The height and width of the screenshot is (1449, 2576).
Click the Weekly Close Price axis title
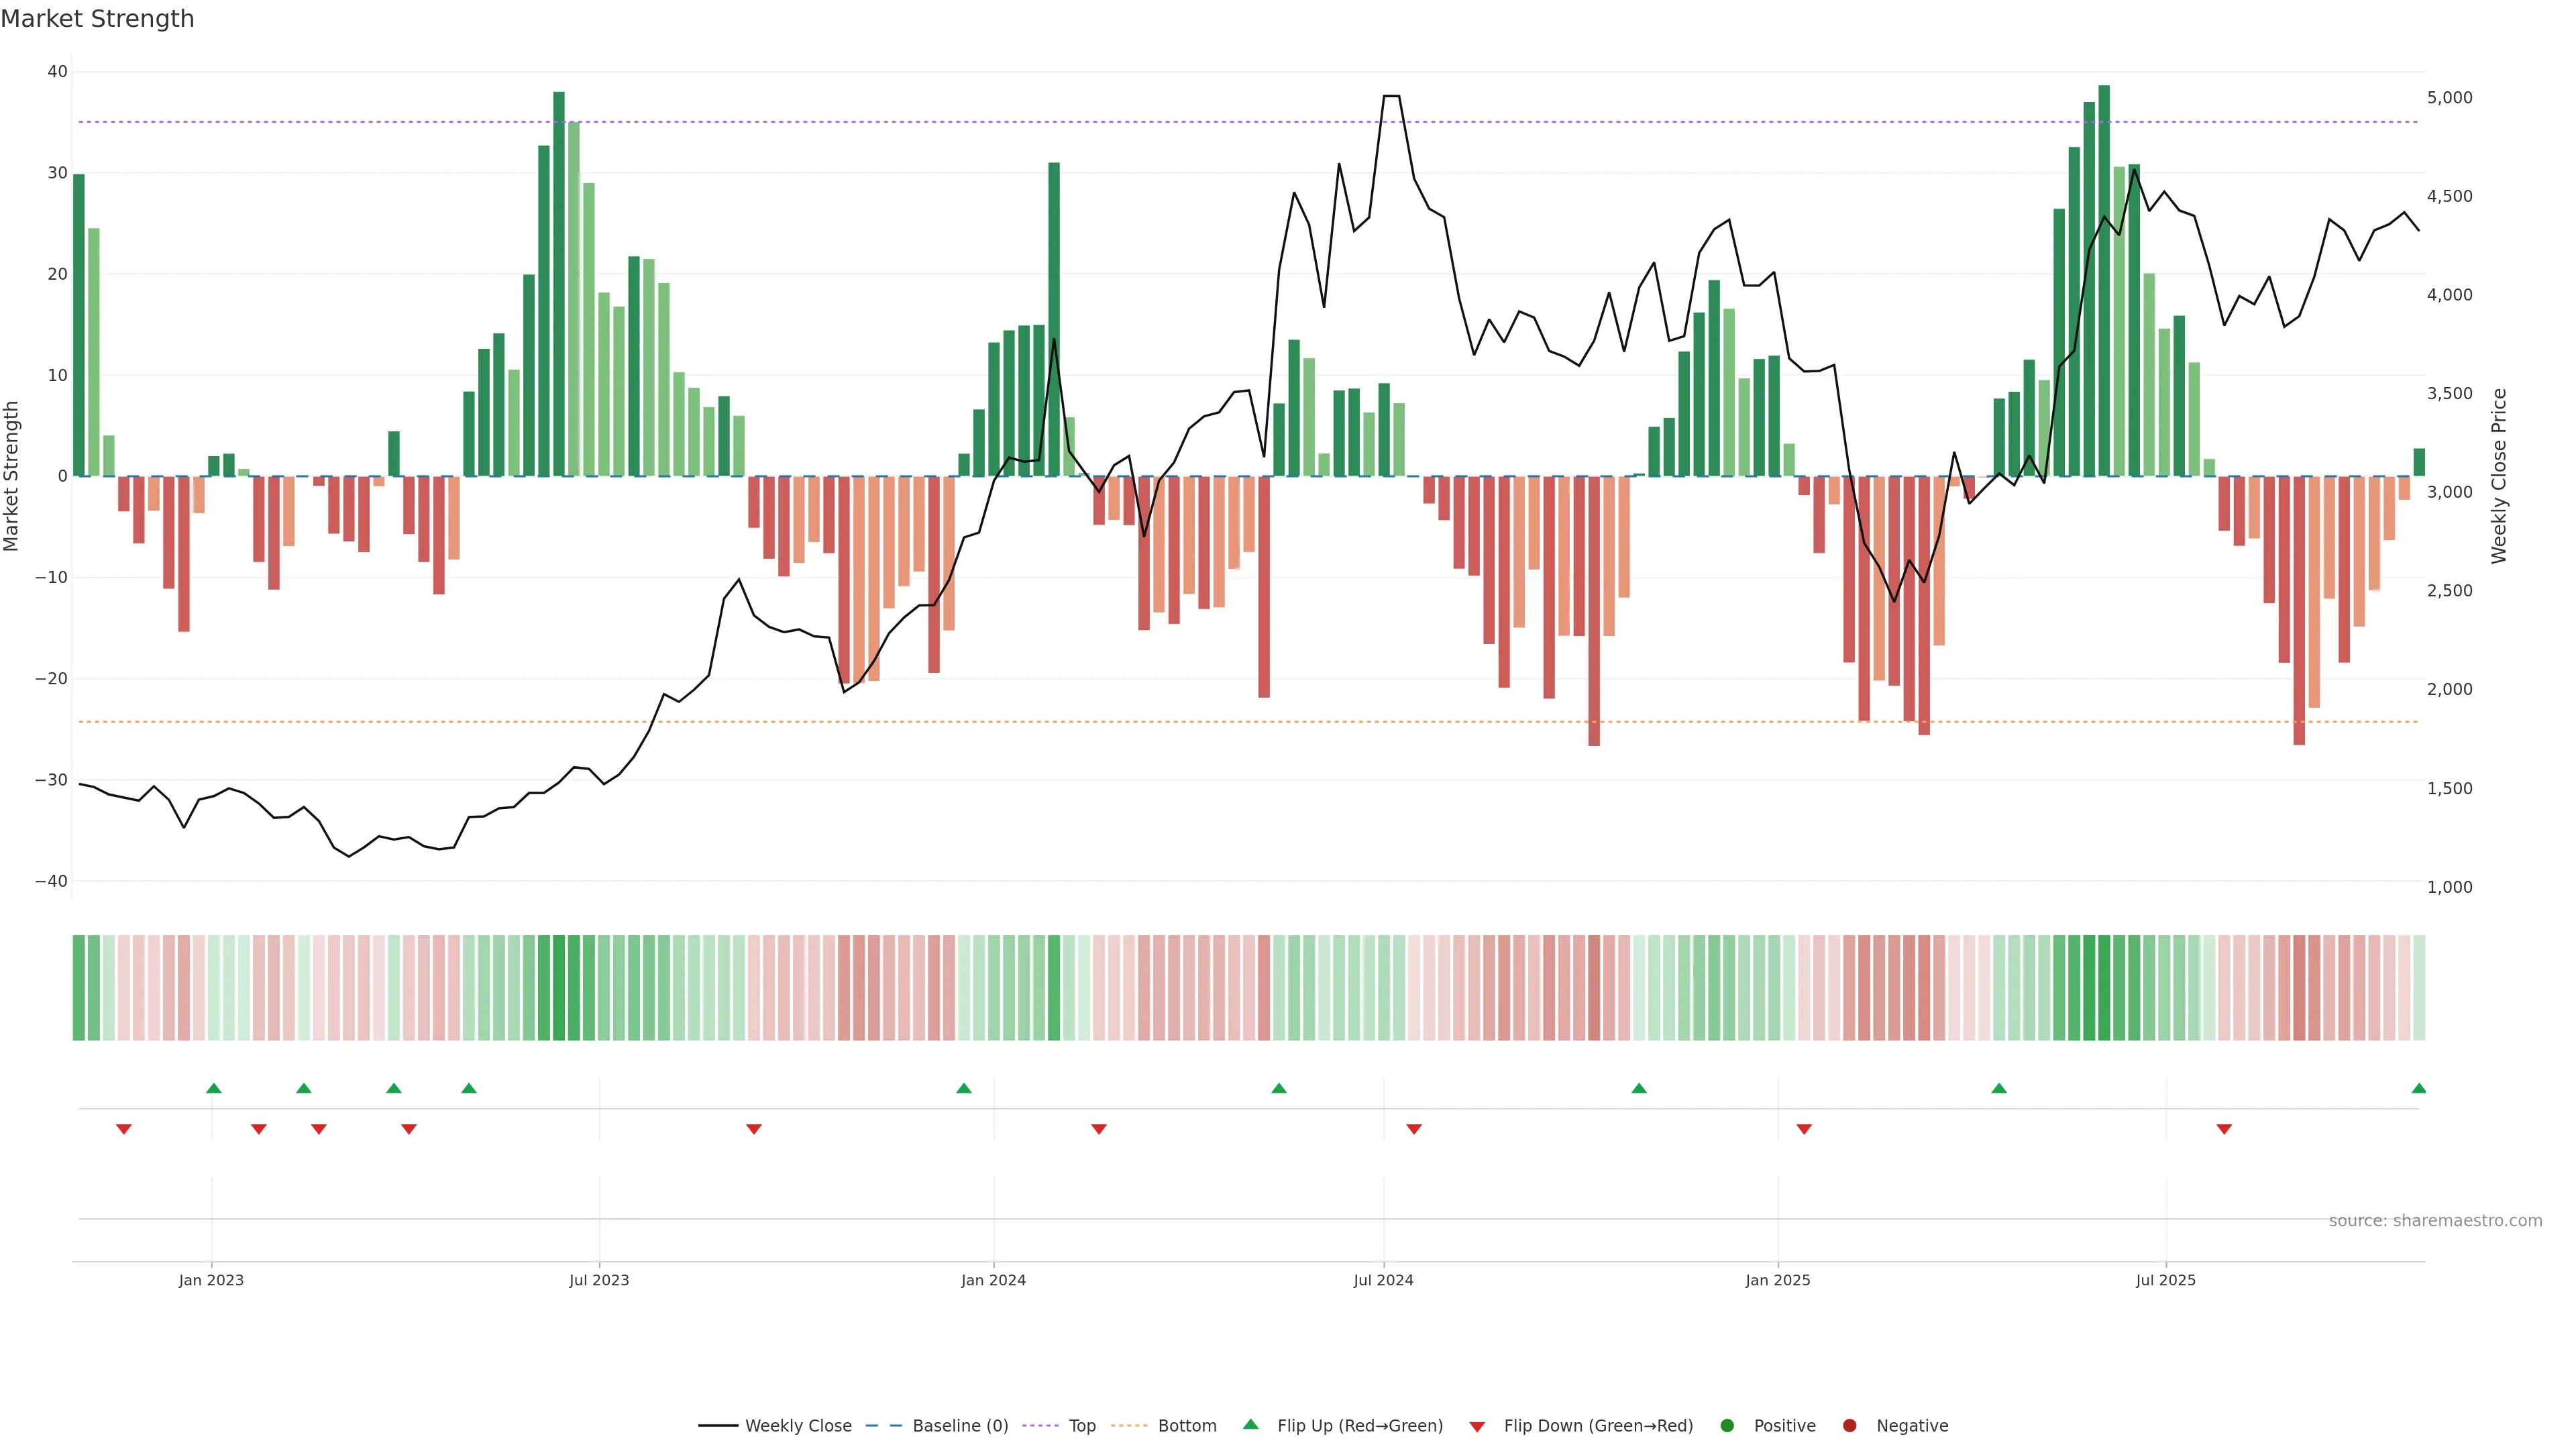[x=2499, y=476]
